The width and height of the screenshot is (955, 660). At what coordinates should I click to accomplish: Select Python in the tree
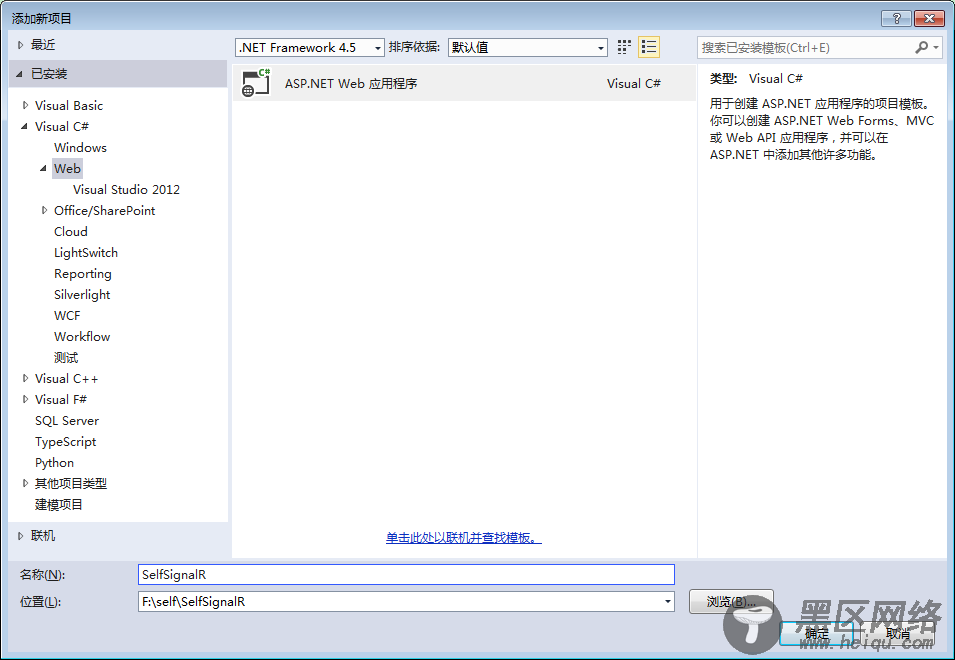pos(54,463)
